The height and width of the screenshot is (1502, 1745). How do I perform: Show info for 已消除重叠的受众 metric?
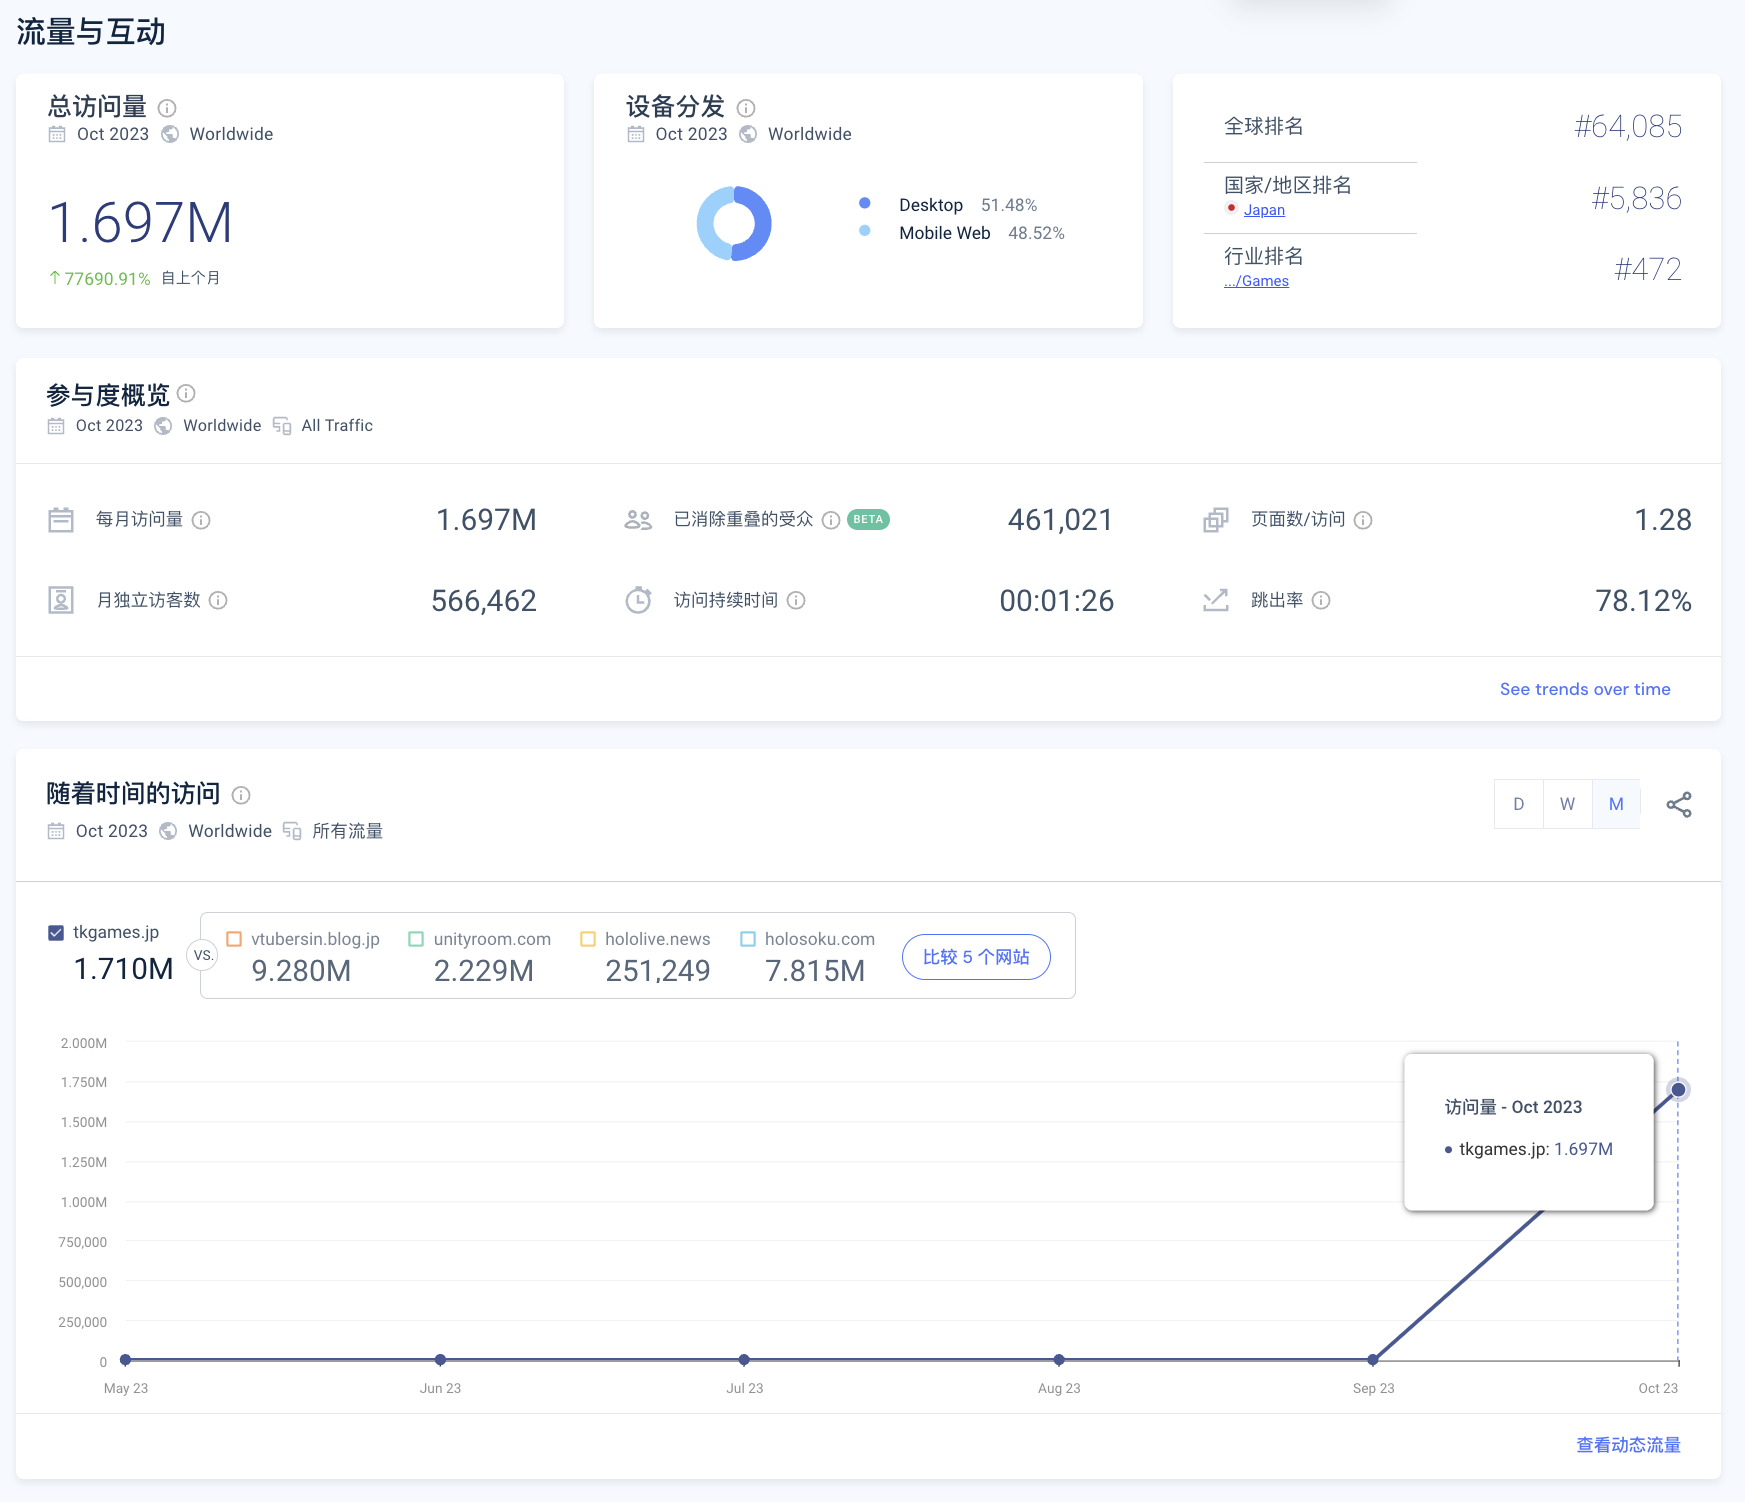tap(831, 520)
